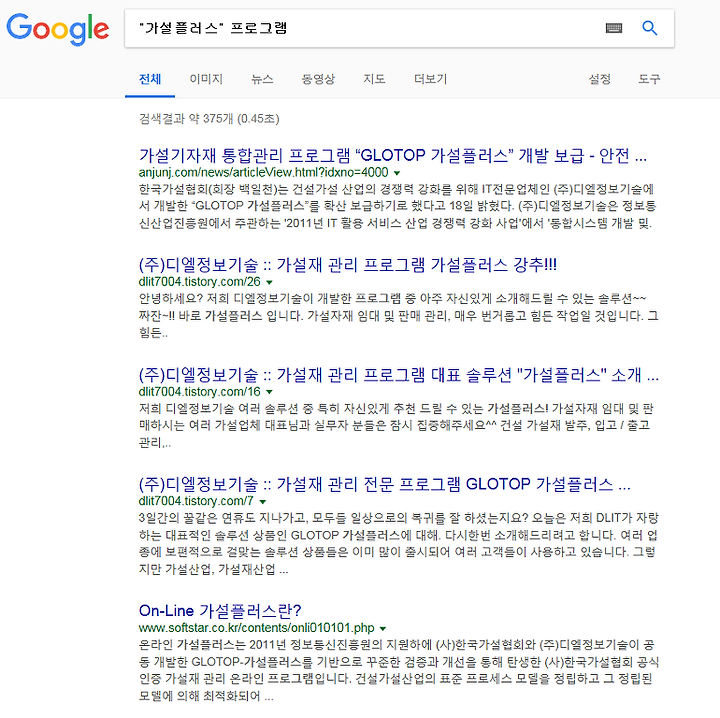Switch to the 뉴스 tab

click(x=262, y=79)
